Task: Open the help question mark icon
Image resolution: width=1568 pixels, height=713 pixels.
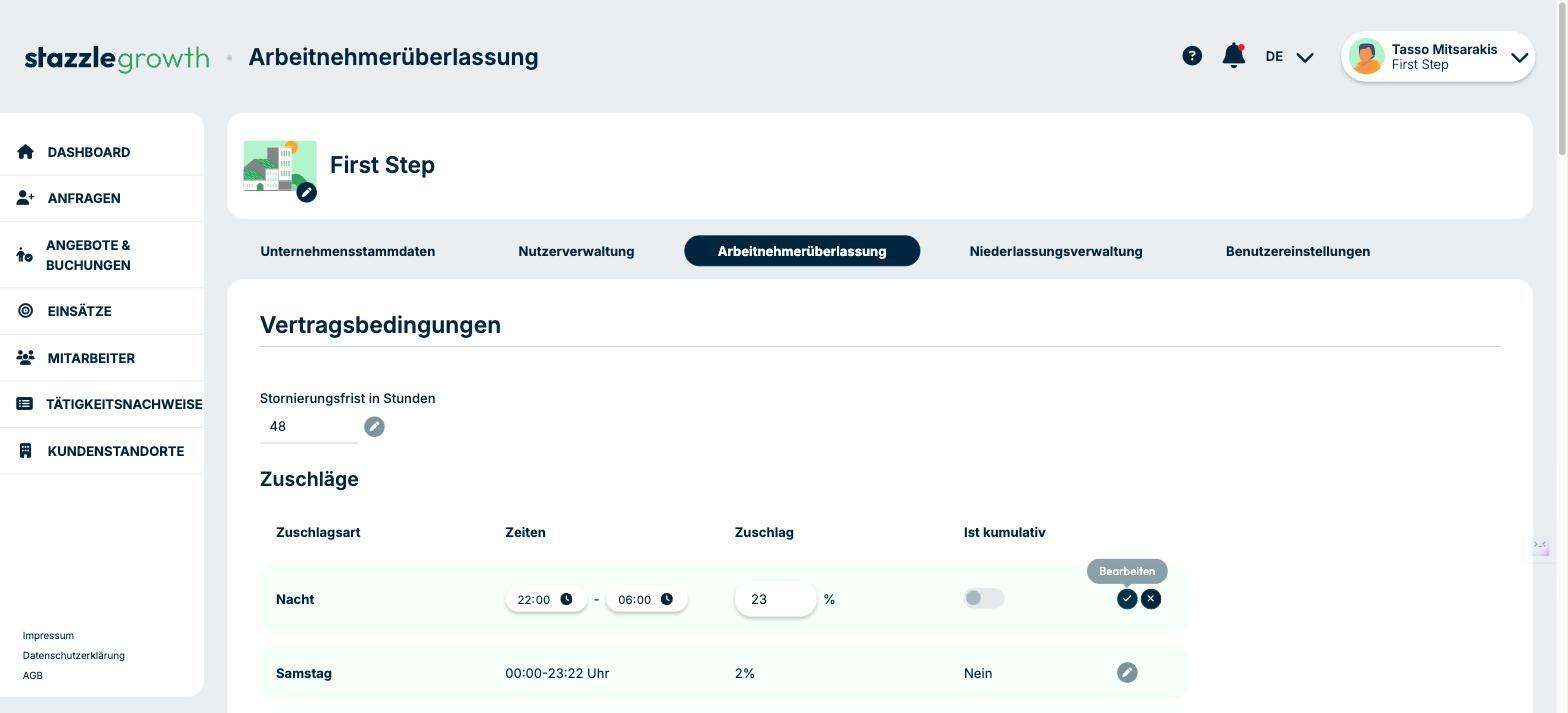Action: point(1192,56)
